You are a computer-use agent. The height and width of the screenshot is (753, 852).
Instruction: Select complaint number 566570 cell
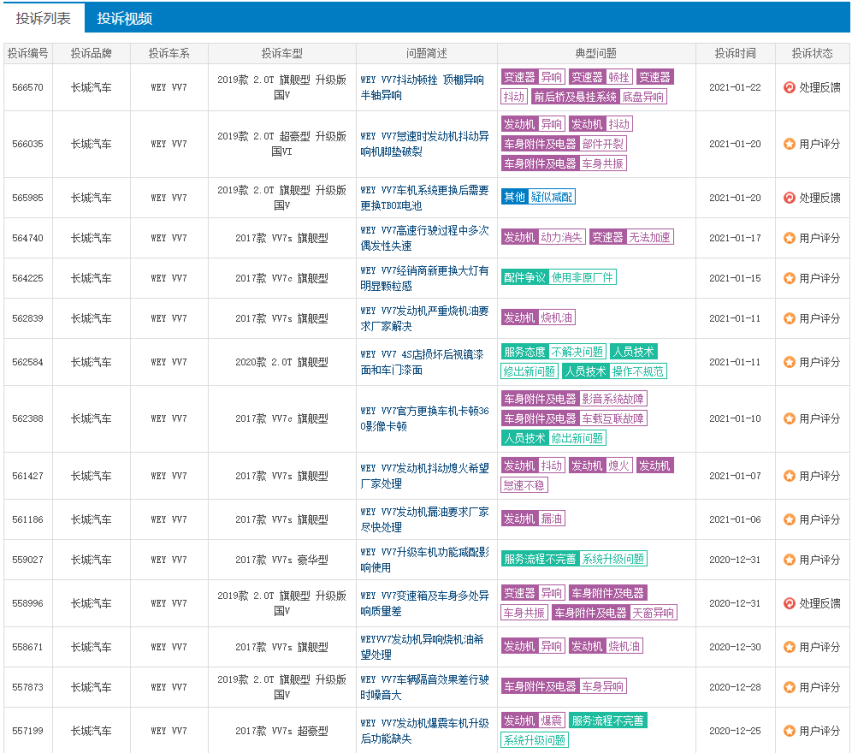pyautogui.click(x=28, y=87)
